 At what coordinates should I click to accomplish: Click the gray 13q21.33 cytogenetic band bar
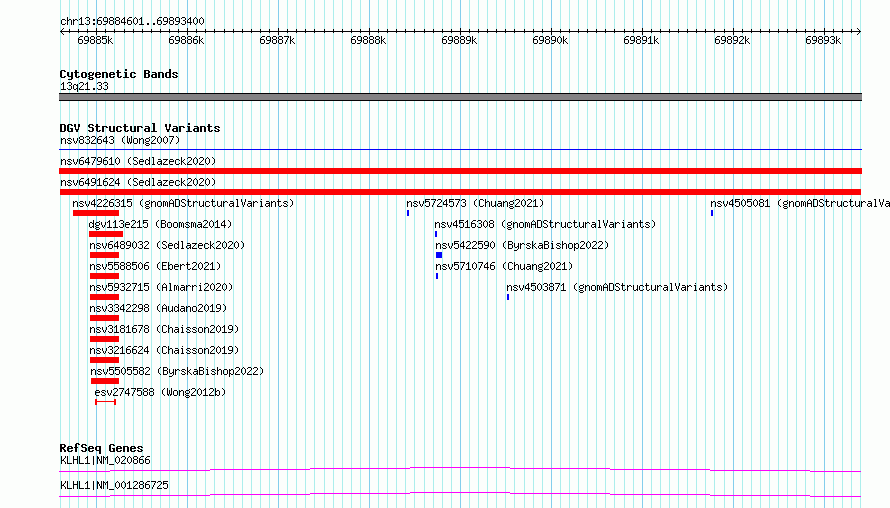click(460, 97)
